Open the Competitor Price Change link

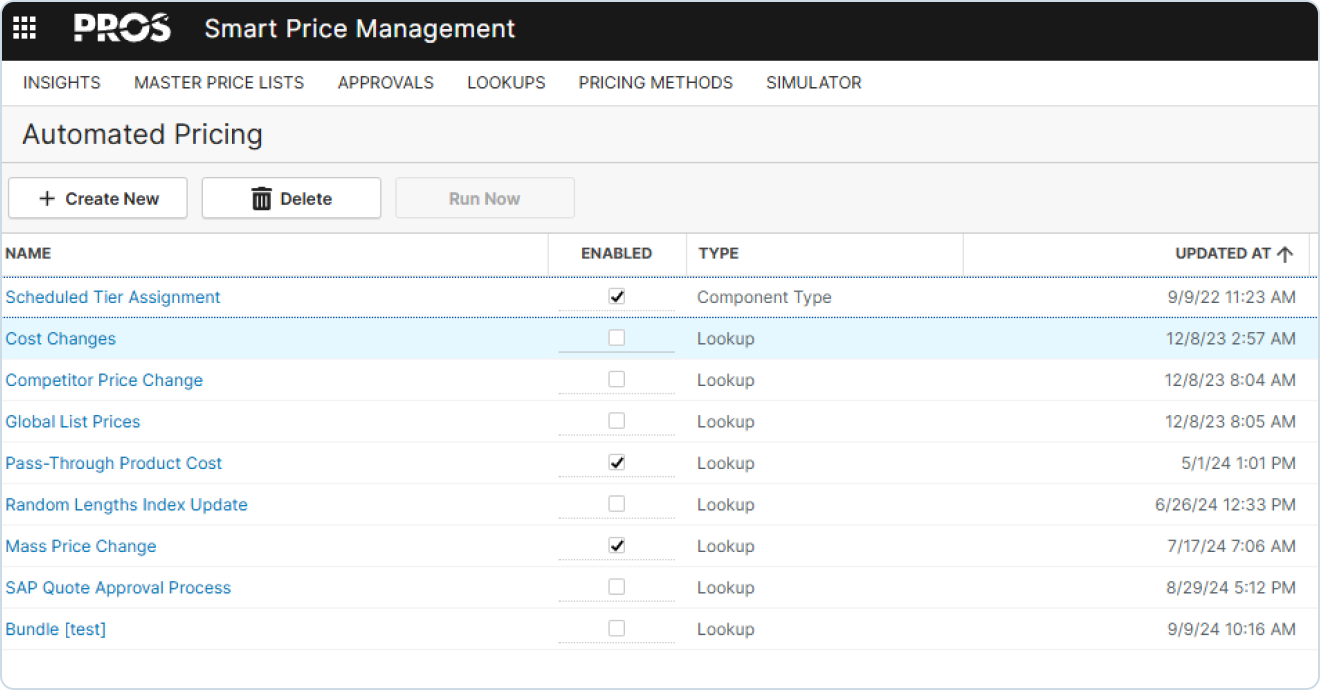tap(104, 380)
